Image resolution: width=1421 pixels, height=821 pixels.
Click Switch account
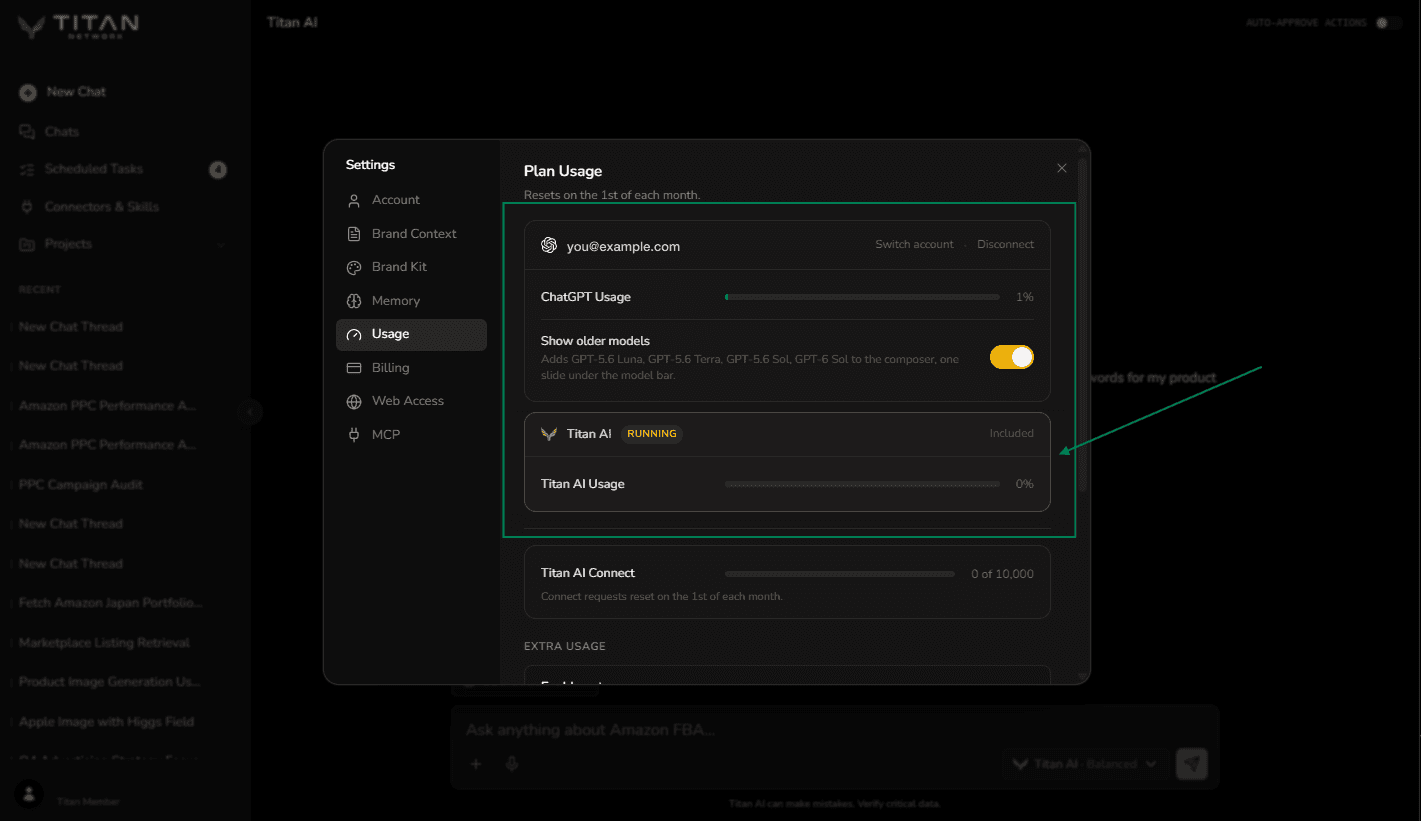point(914,245)
